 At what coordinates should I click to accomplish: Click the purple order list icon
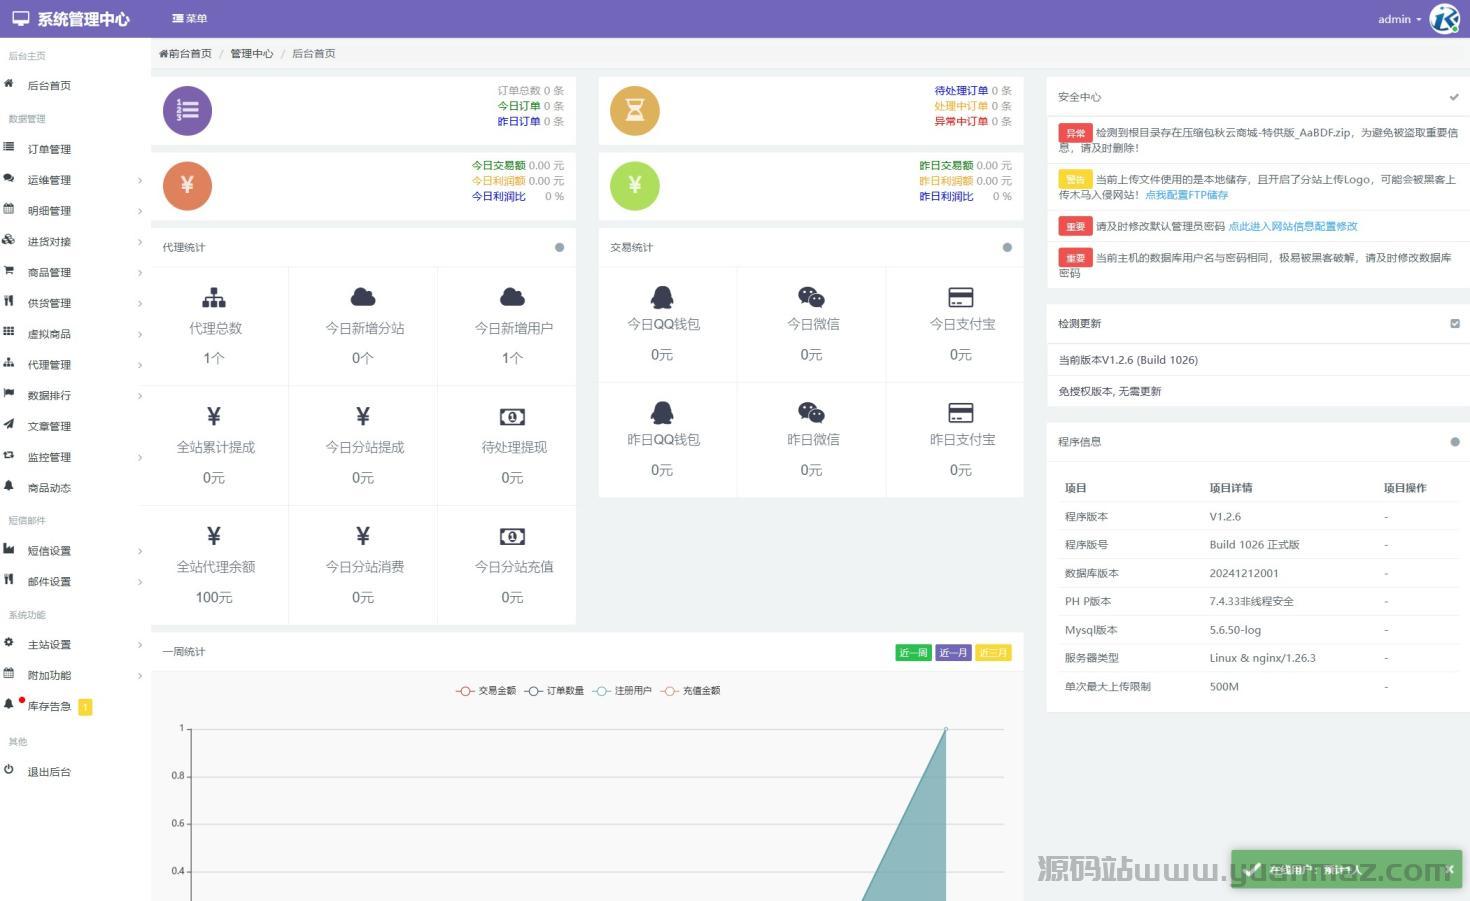coord(187,110)
